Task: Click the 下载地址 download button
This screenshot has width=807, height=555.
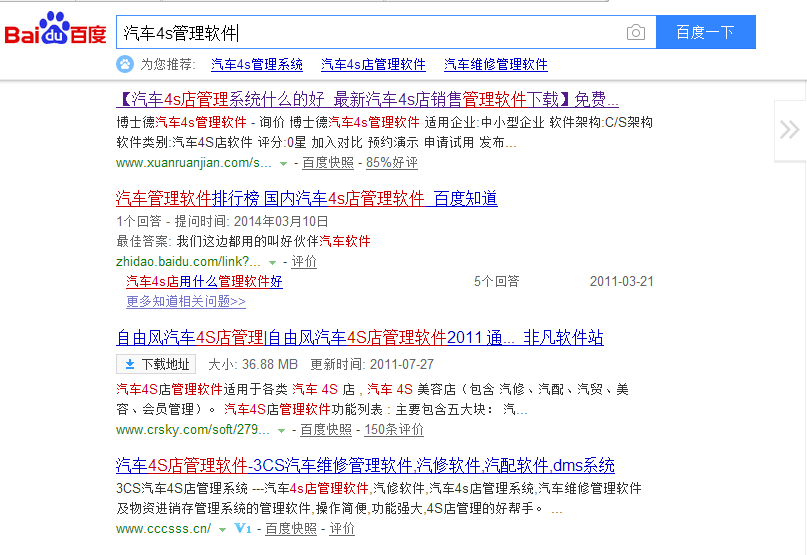Action: tap(156, 365)
